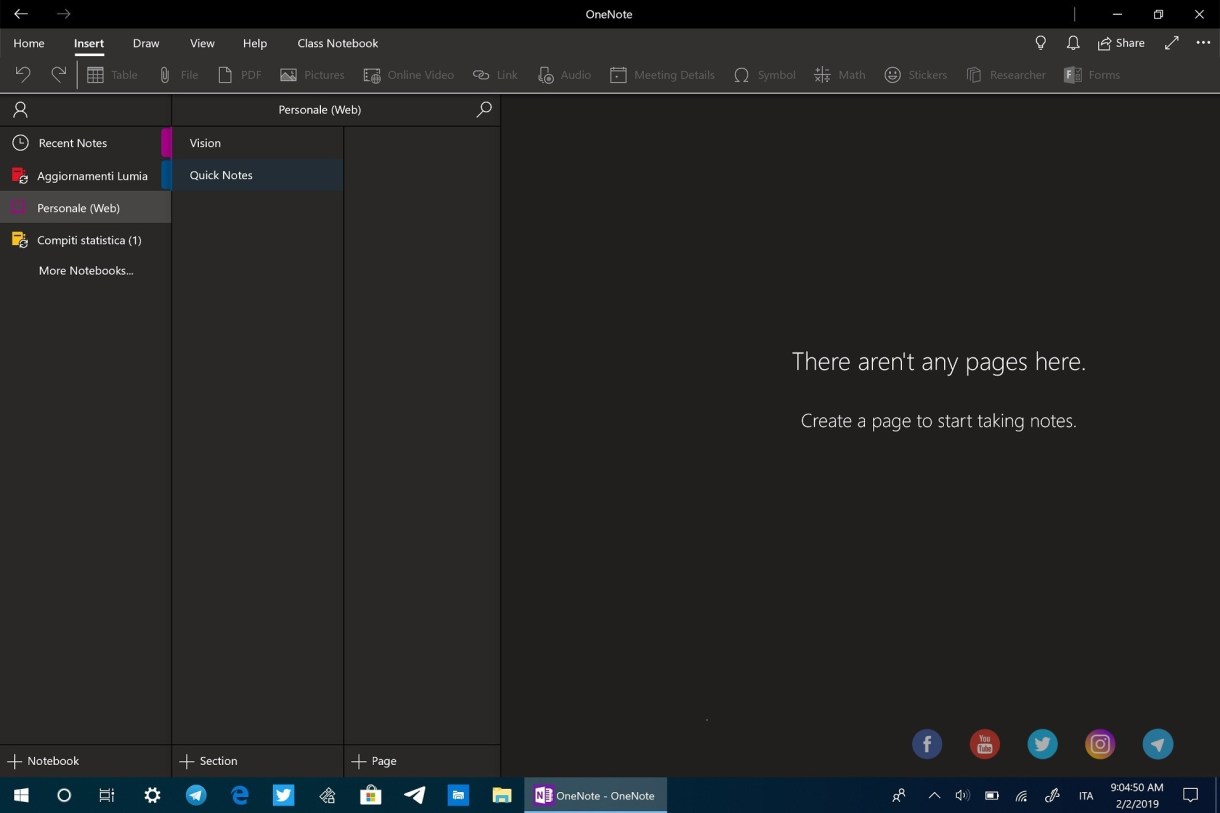Open the volume control in tray

click(x=962, y=796)
